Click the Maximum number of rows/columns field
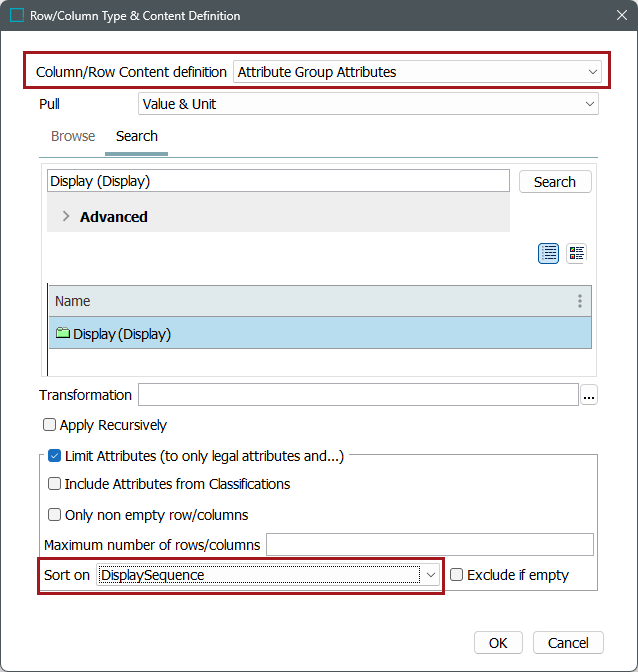The width and height of the screenshot is (638, 672). 429,545
